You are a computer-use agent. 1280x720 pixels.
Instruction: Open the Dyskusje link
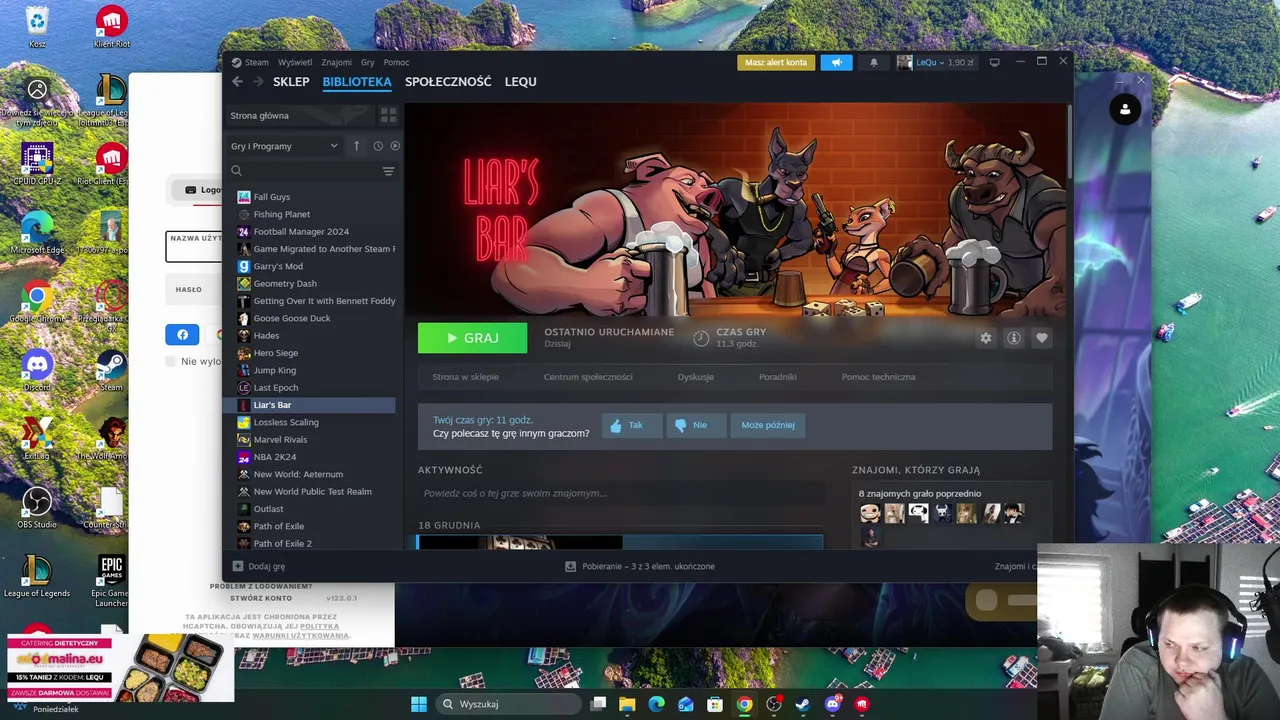tap(696, 377)
